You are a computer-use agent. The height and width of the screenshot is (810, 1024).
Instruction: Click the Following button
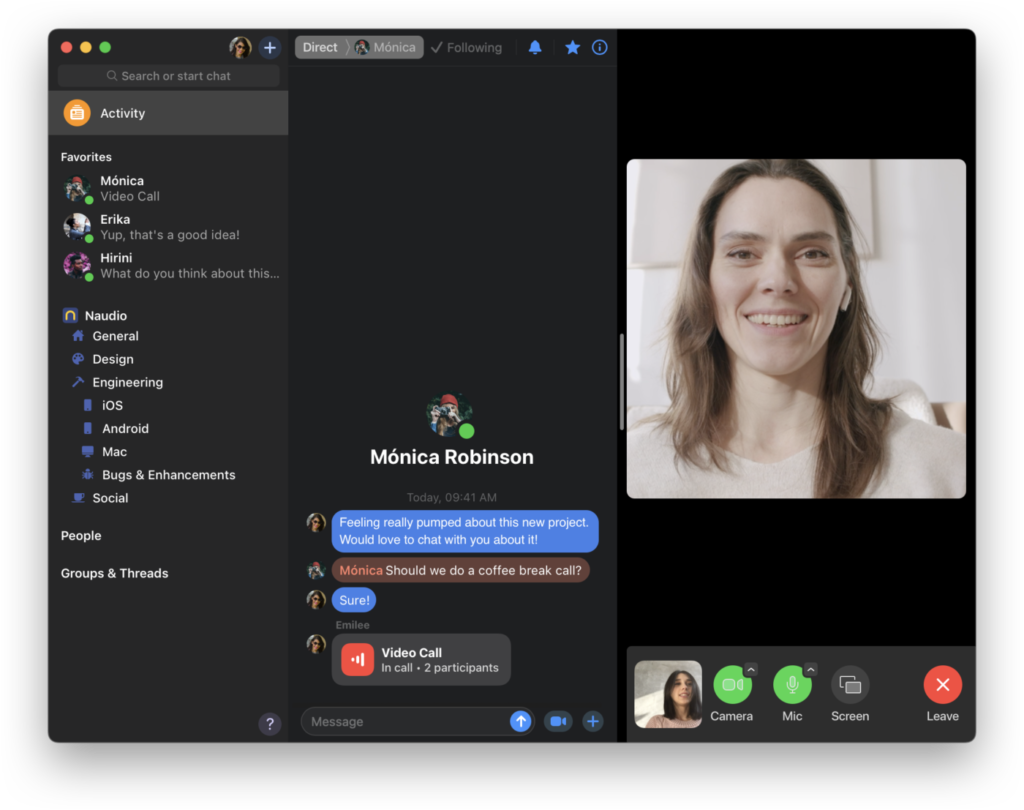click(466, 47)
